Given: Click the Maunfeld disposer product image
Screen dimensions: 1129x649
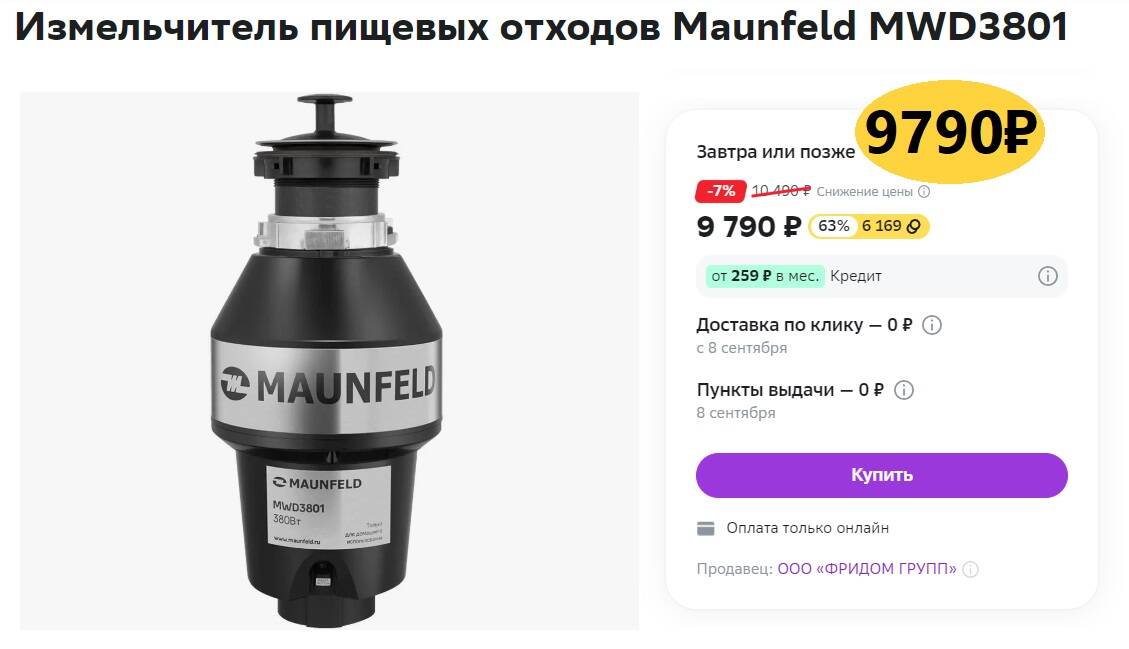Looking at the screenshot, I should coord(329,361).
